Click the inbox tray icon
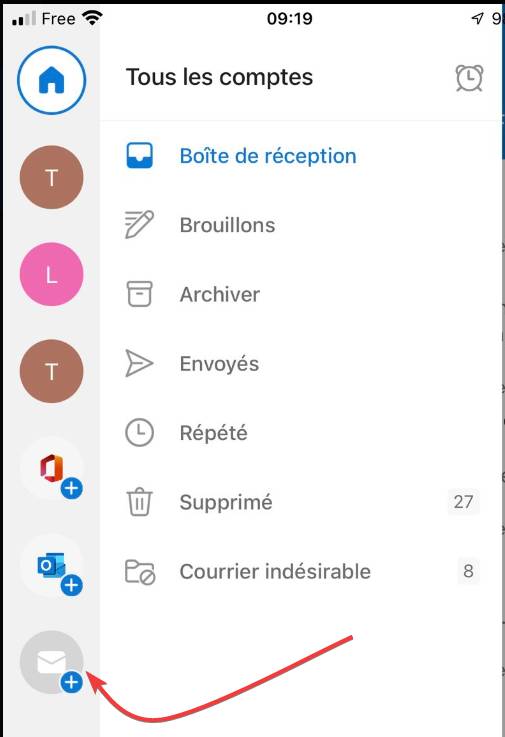This screenshot has height=737, width=505. tap(139, 156)
